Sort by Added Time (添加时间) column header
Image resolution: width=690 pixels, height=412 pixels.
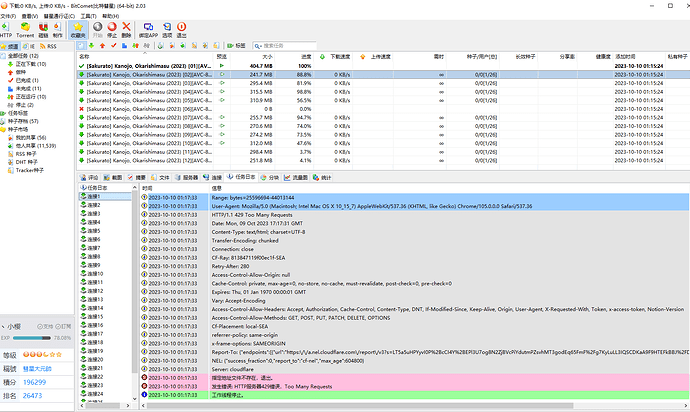639,57
